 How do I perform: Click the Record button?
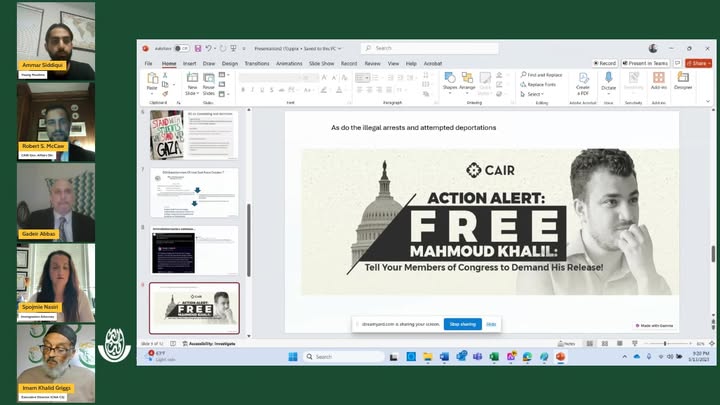point(605,63)
